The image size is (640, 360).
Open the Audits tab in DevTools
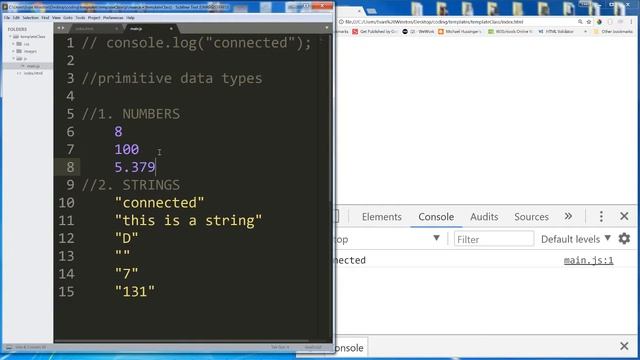pos(484,217)
